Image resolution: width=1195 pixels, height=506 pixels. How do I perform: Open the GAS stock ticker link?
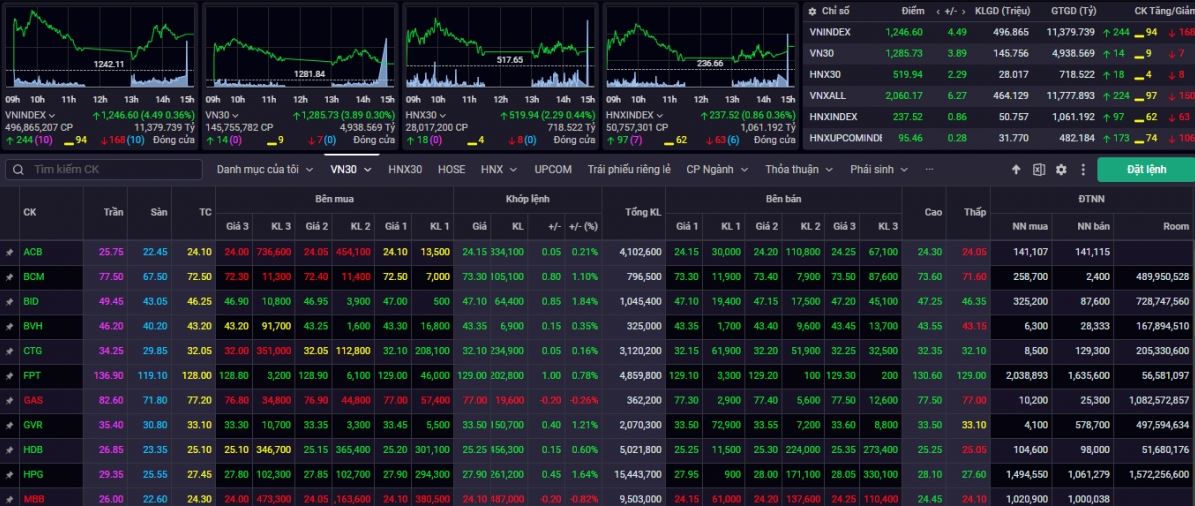point(32,400)
